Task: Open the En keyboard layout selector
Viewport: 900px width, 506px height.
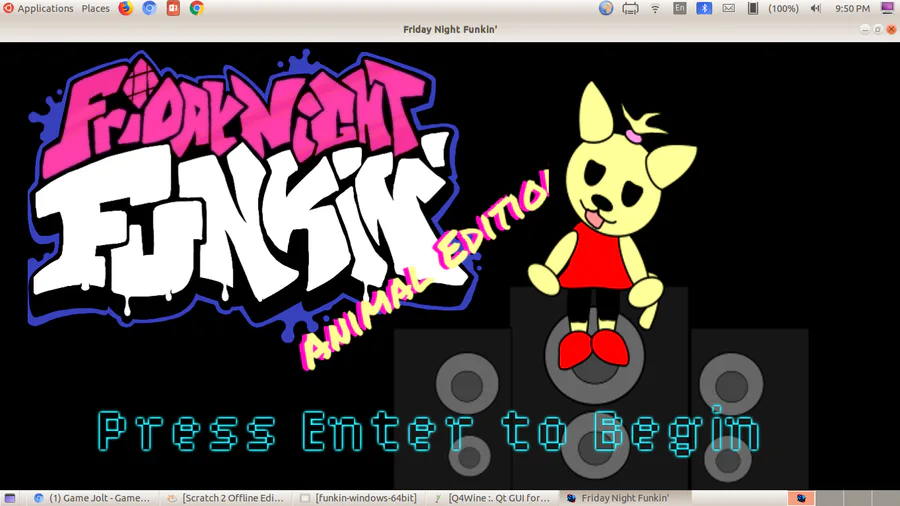Action: pyautogui.click(x=680, y=8)
